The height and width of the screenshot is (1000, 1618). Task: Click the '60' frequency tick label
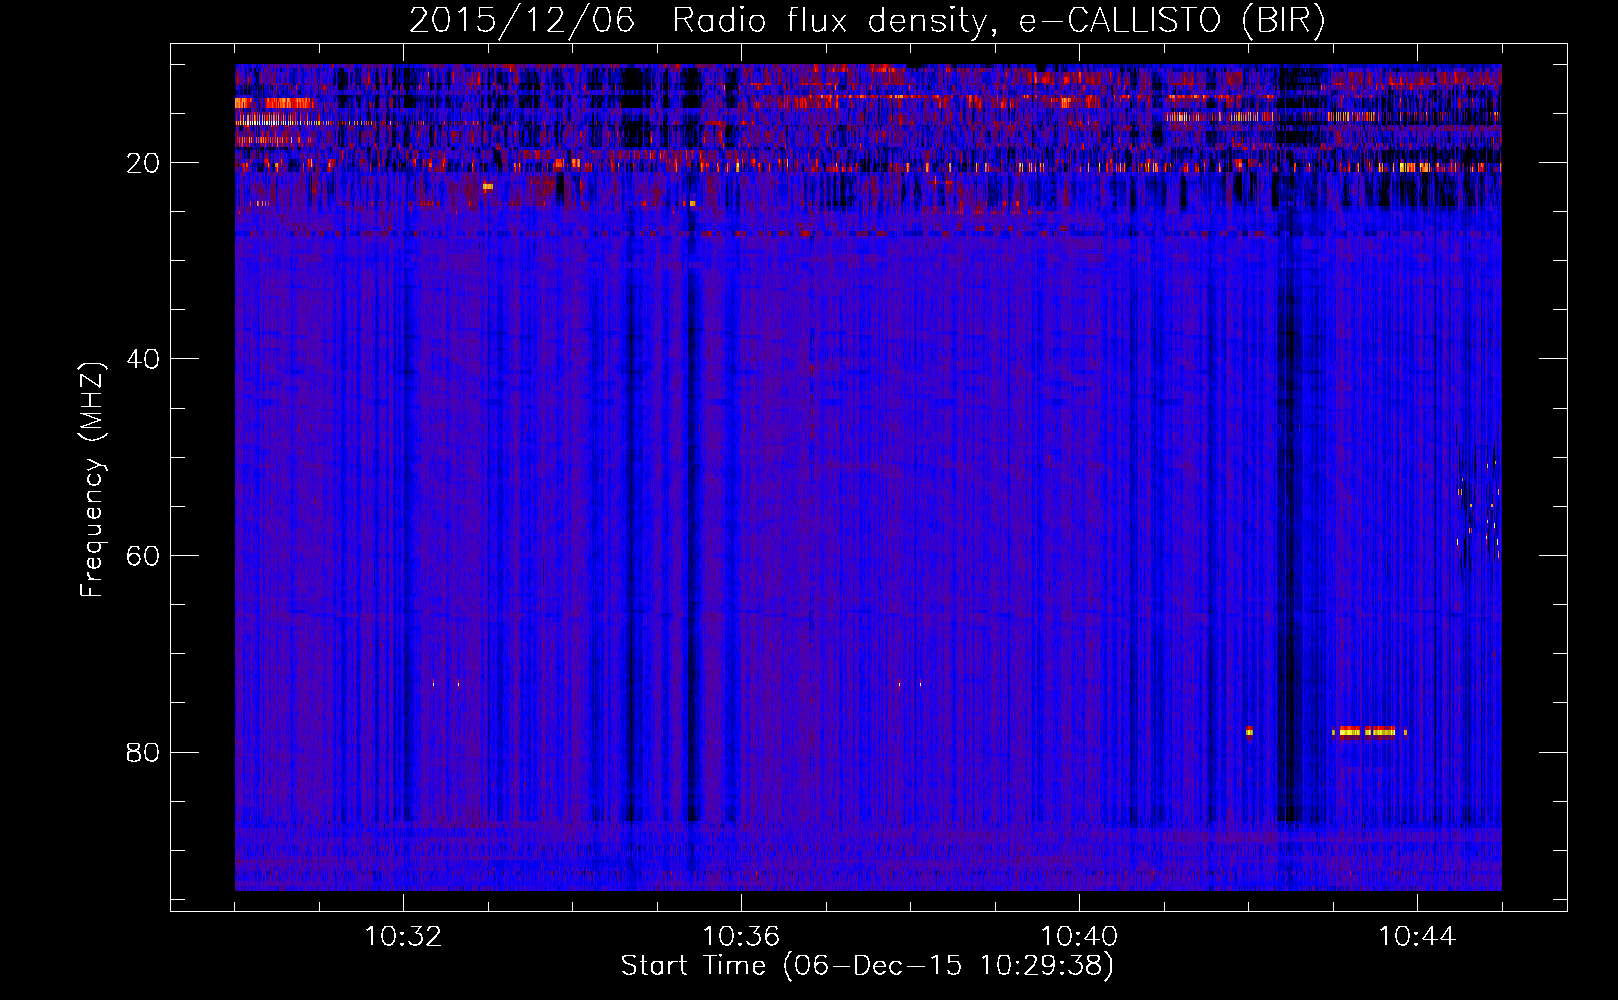pos(143,556)
